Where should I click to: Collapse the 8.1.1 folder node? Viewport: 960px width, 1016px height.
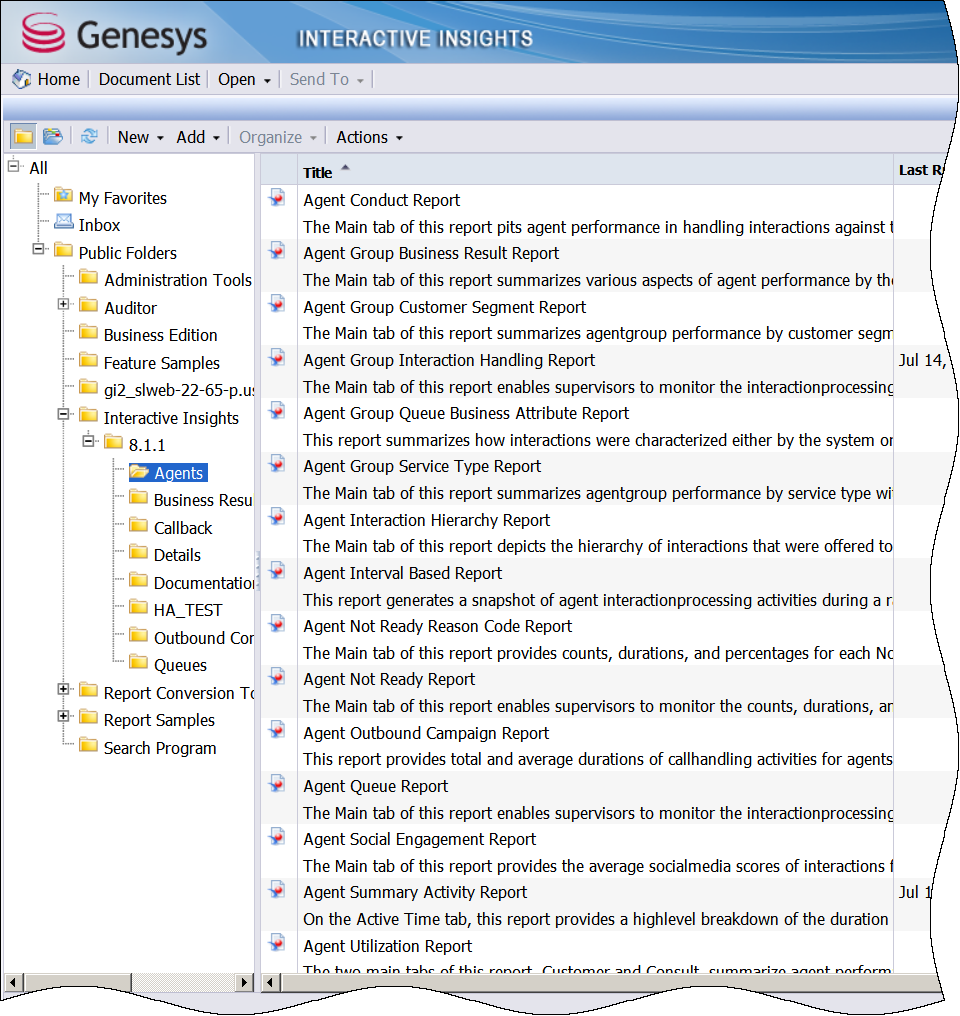click(x=89, y=443)
